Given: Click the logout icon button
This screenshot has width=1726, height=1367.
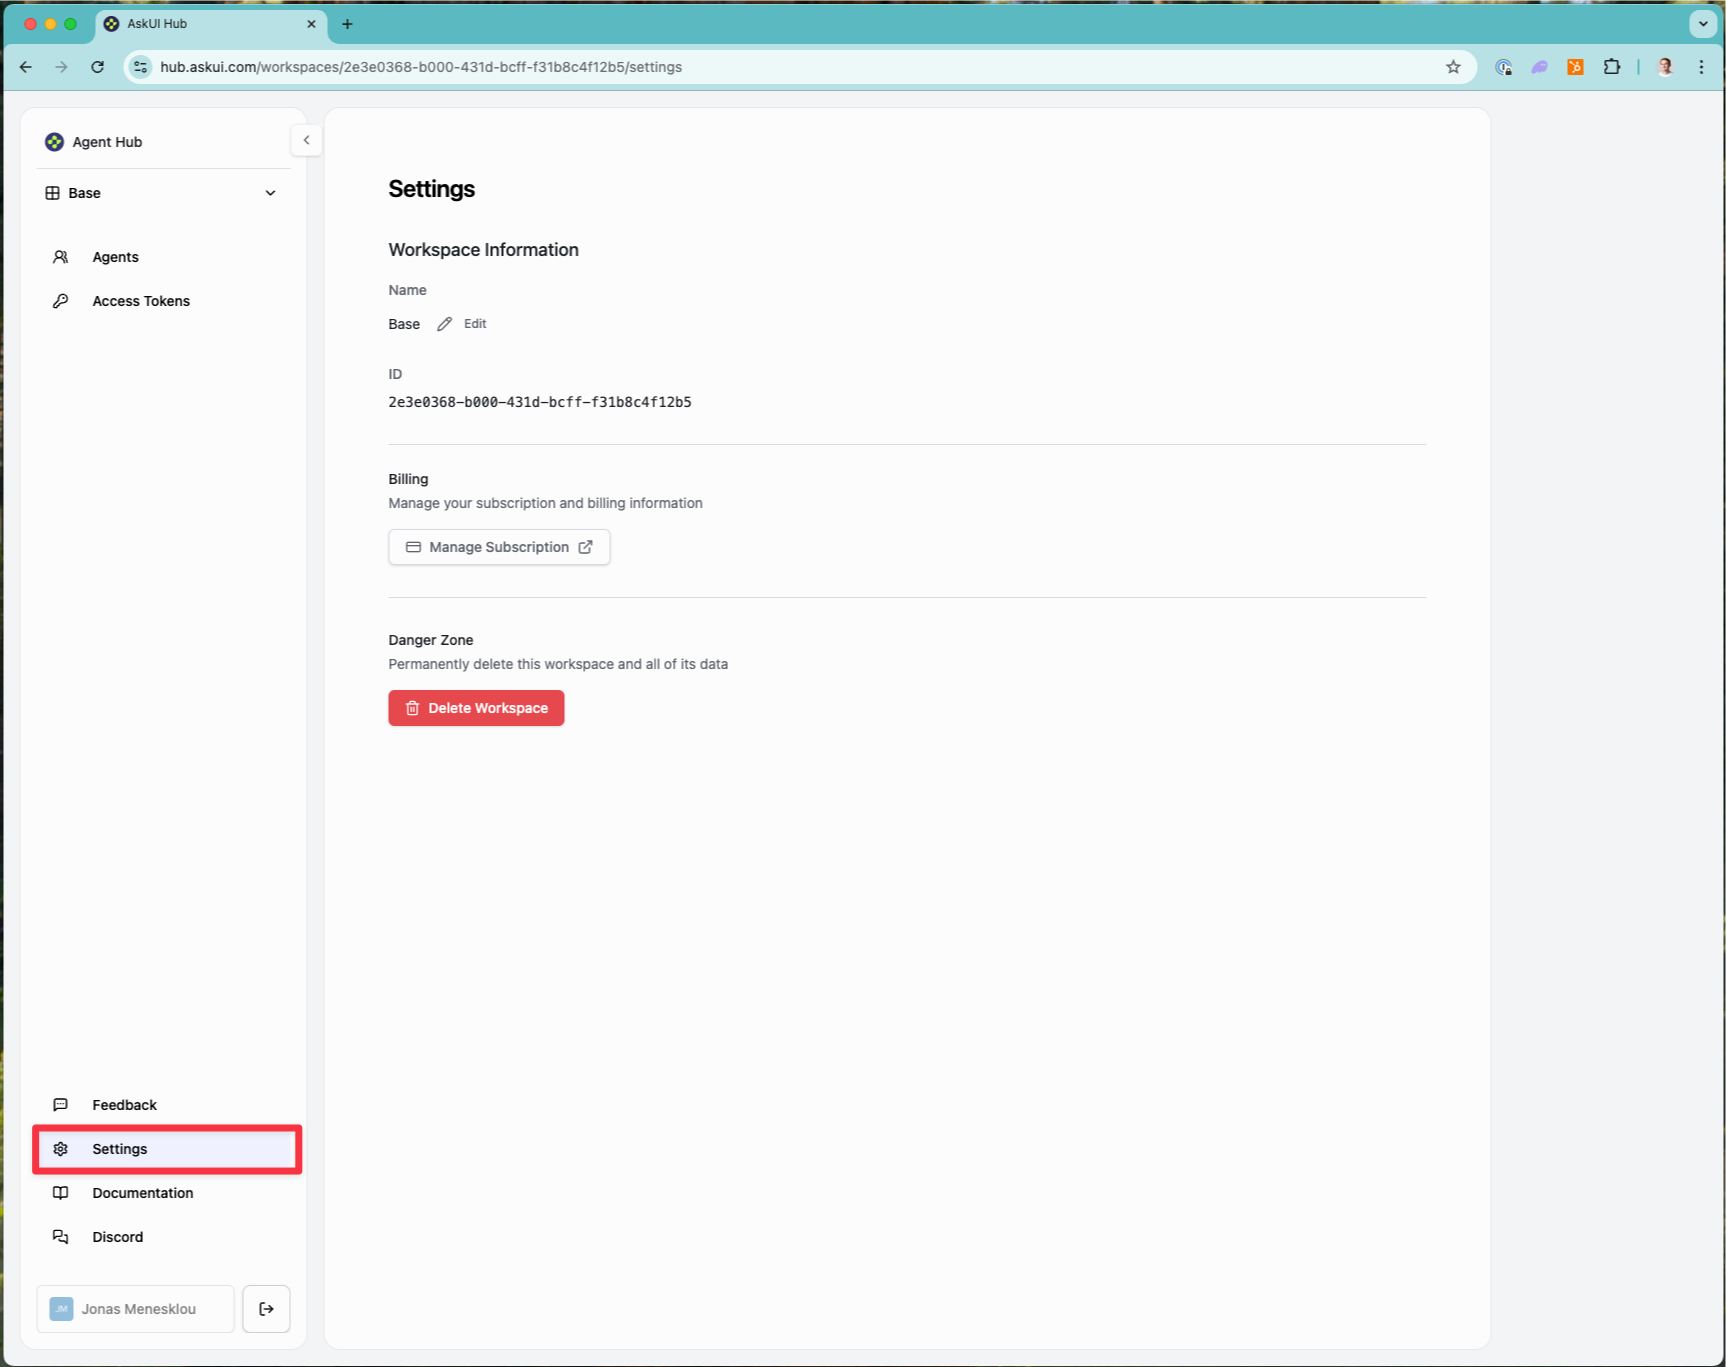Looking at the screenshot, I should [x=266, y=1309].
